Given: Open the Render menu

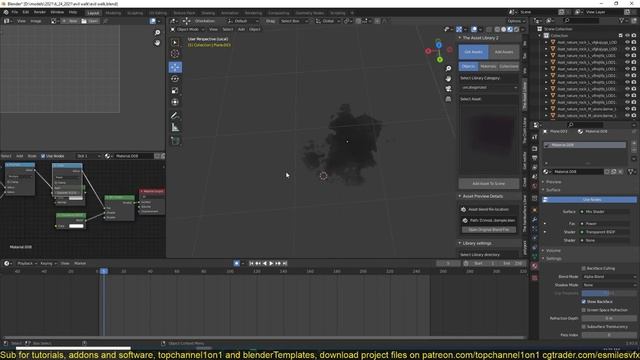Looking at the screenshot, I should click(40, 12).
